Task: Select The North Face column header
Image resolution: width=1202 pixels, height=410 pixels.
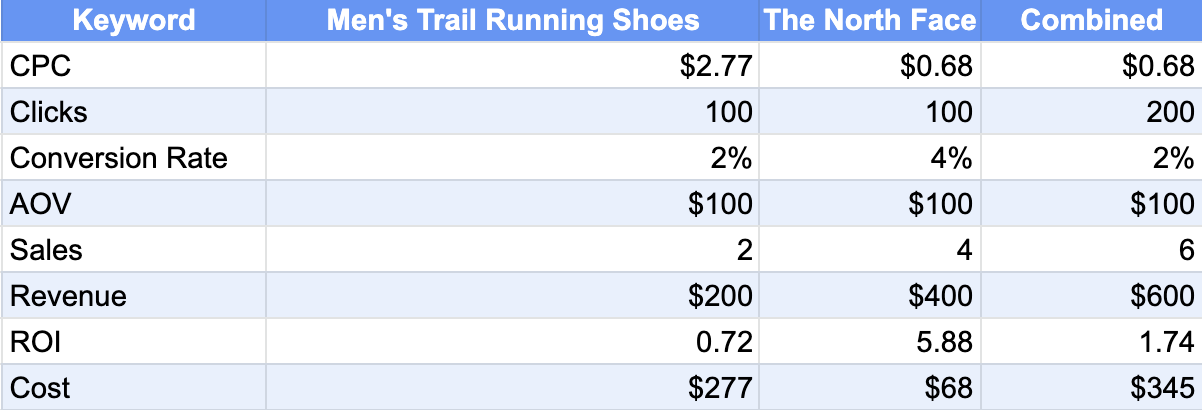Action: (x=869, y=20)
